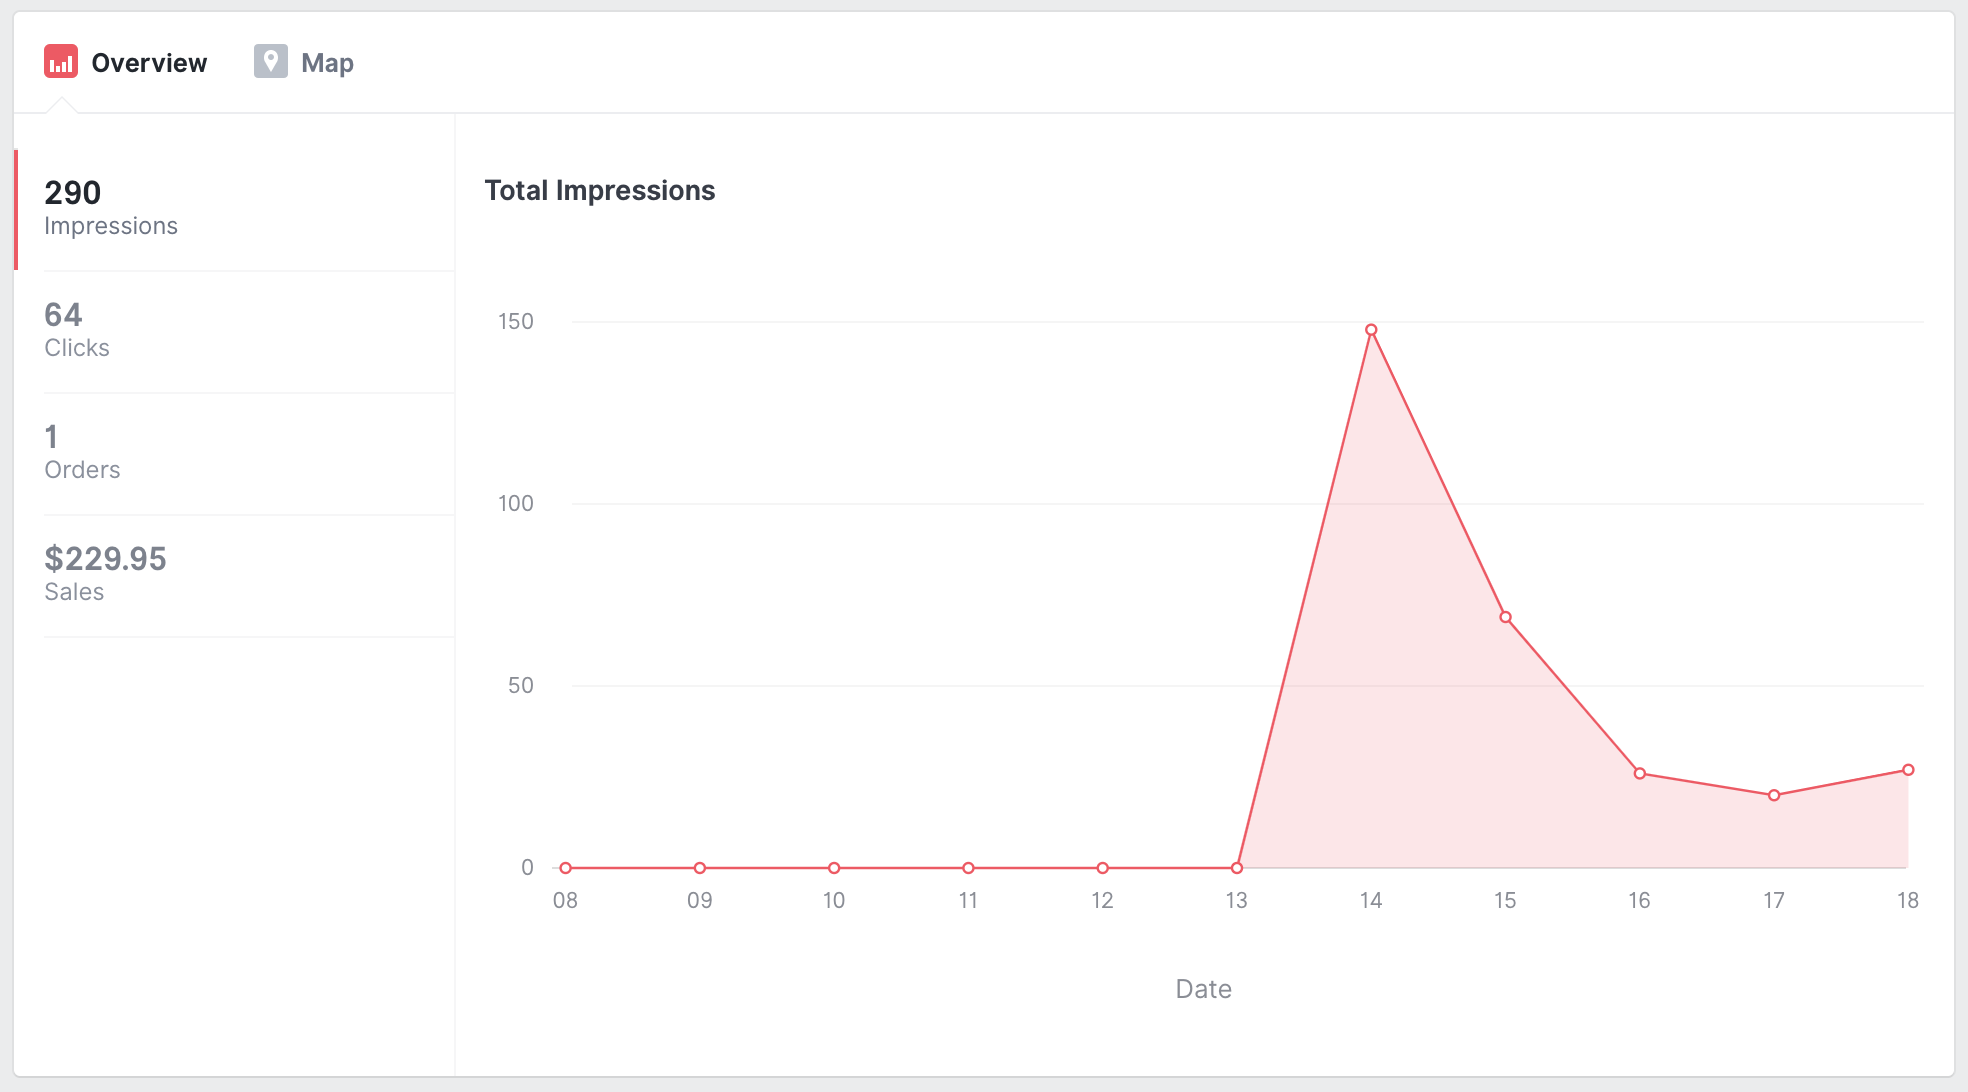Click the Date axis label
The image size is (1968, 1092).
click(x=1203, y=989)
